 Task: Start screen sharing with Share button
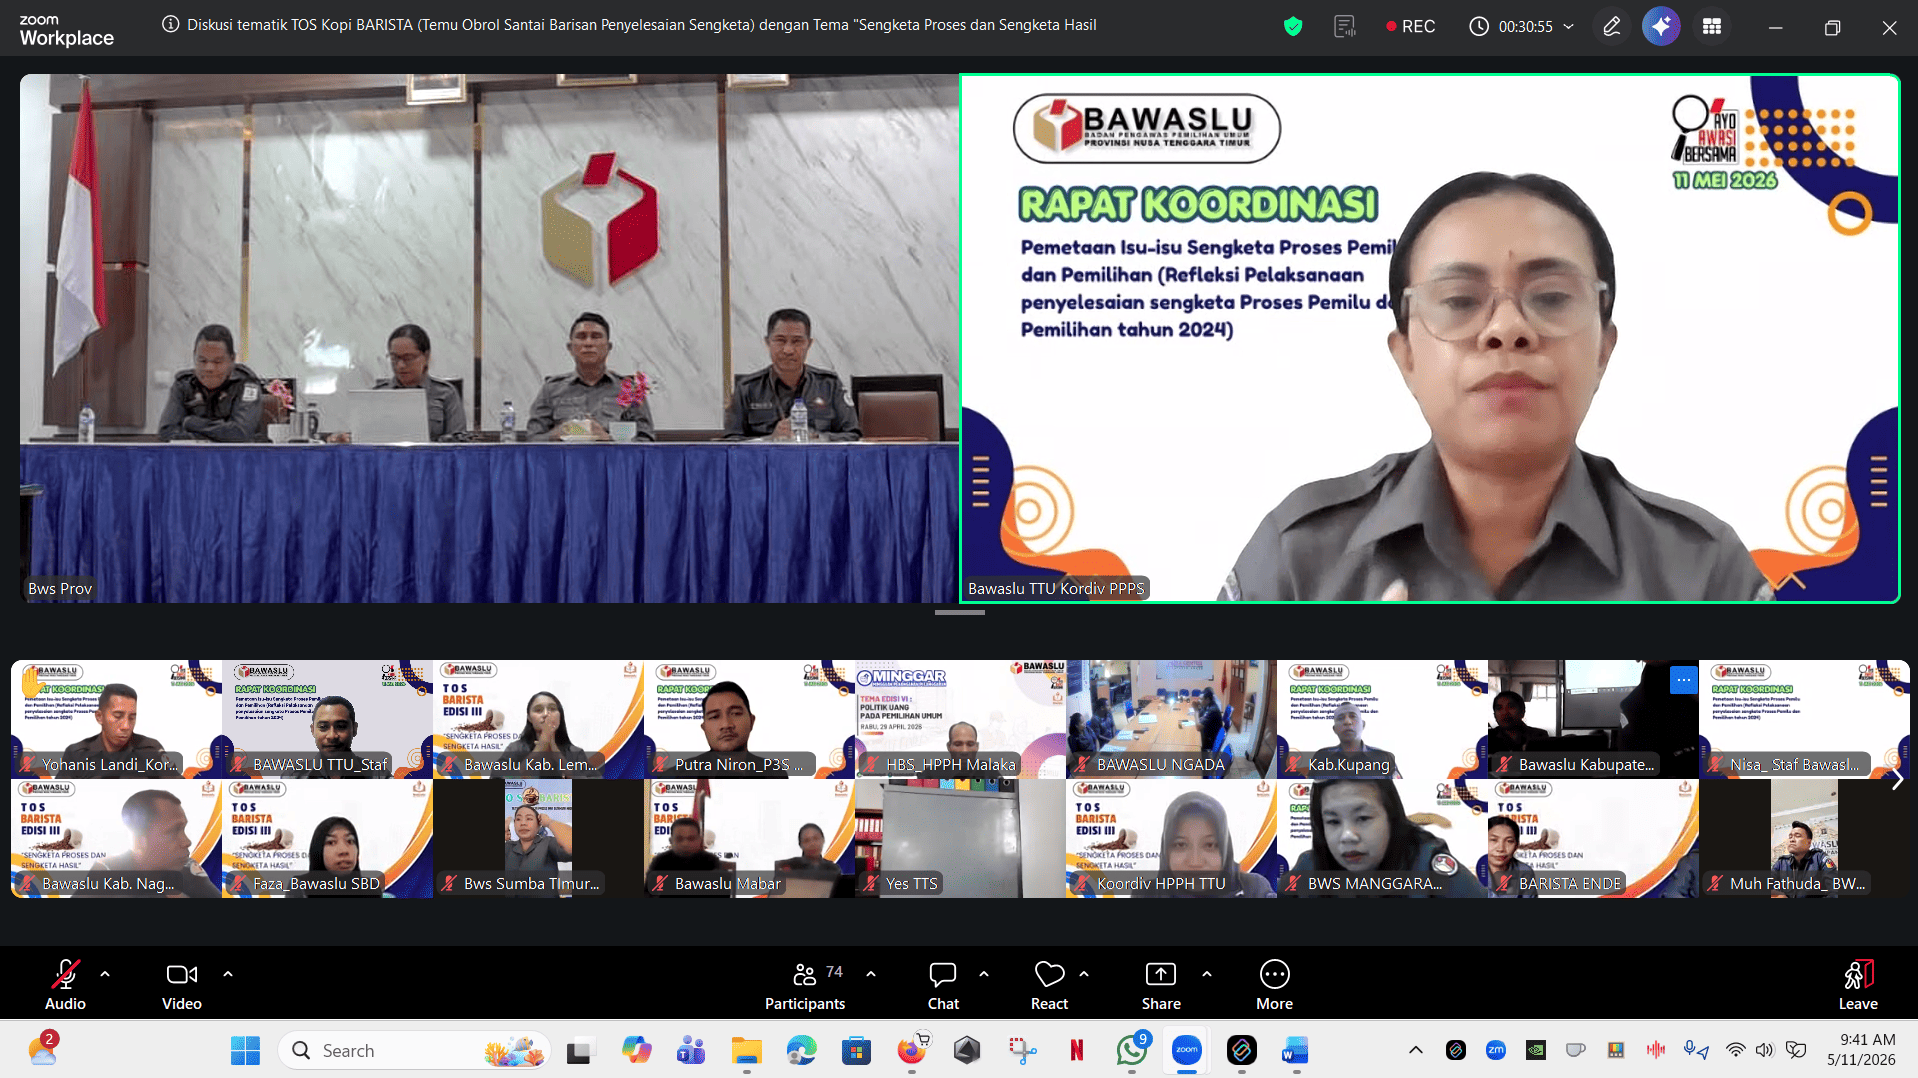point(1161,984)
